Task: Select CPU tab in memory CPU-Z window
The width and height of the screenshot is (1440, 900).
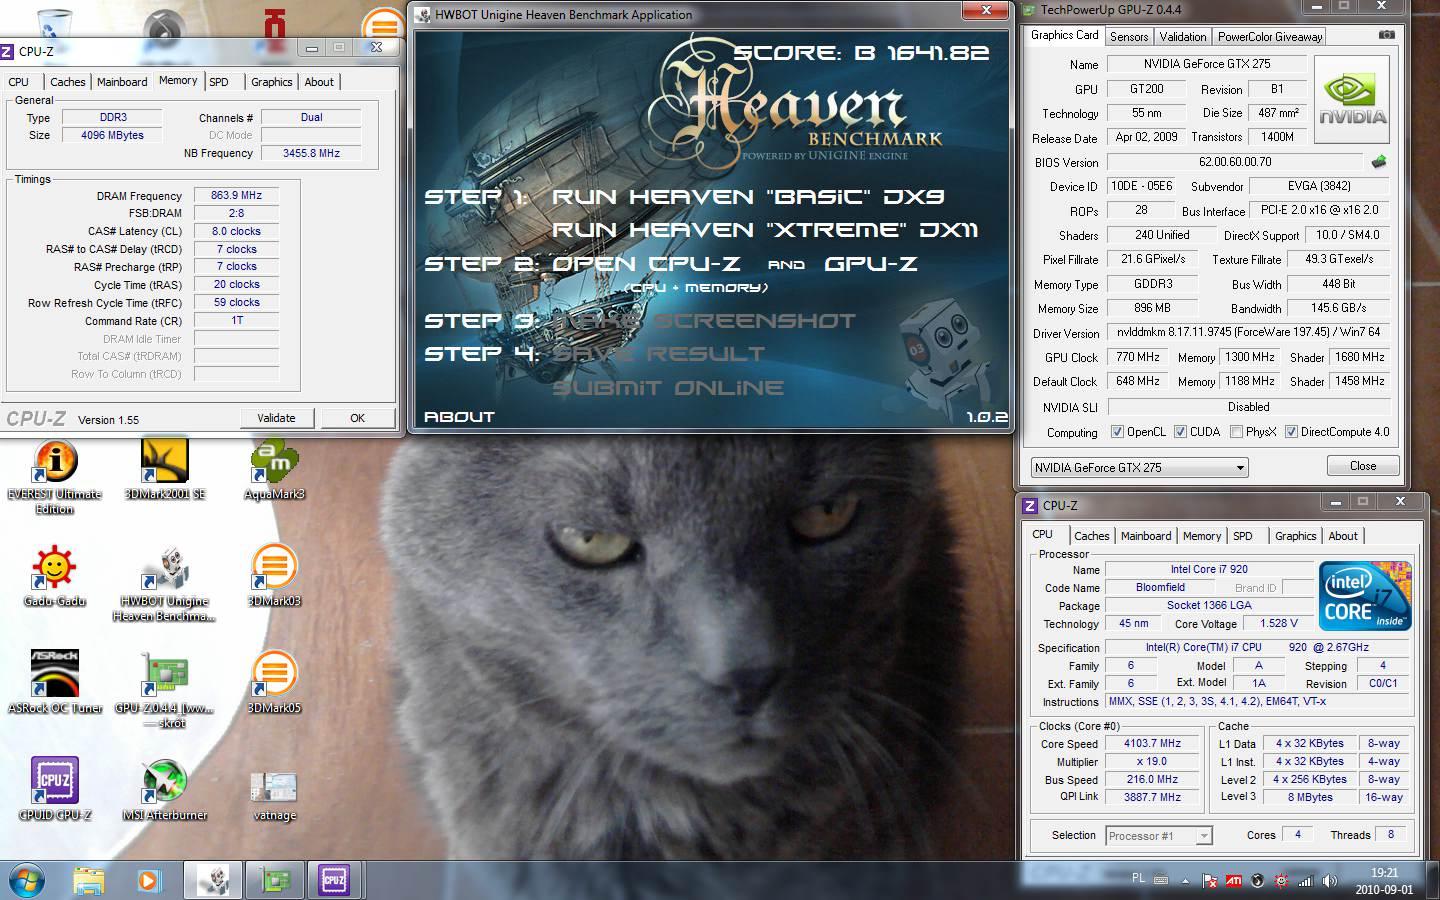Action: pos(19,82)
